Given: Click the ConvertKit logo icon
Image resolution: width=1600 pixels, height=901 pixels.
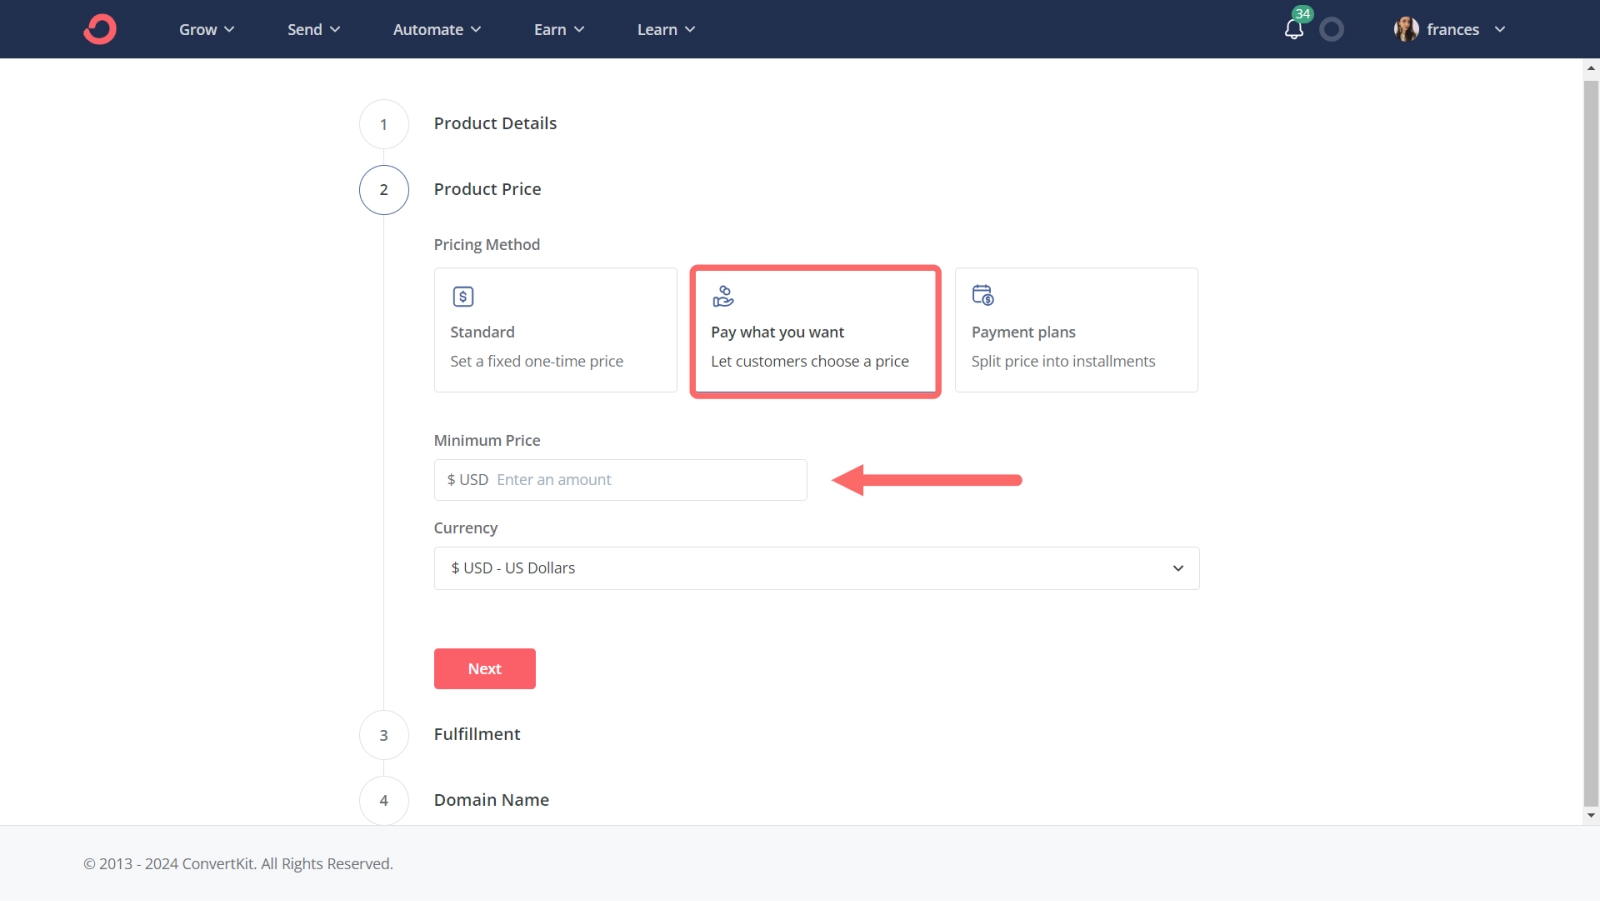Looking at the screenshot, I should tap(100, 29).
